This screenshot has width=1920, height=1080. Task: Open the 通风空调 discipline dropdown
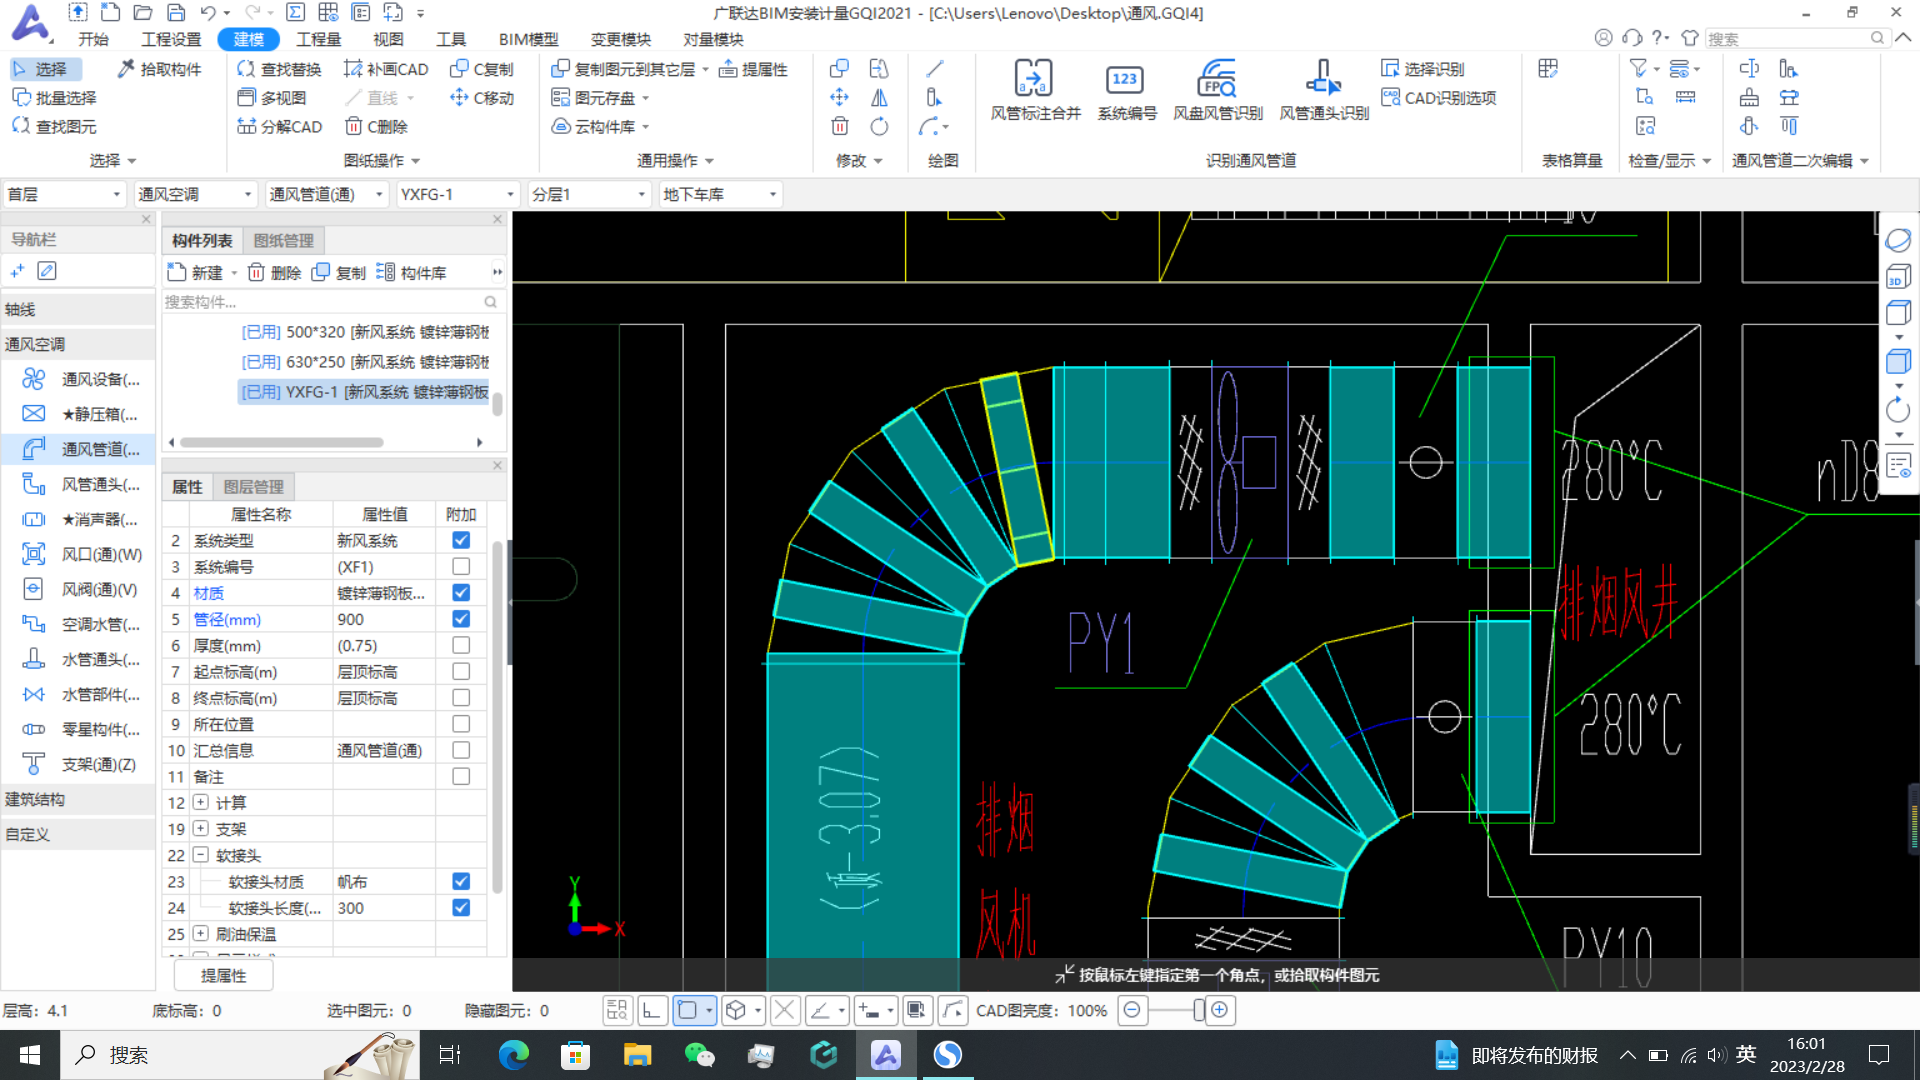click(195, 194)
